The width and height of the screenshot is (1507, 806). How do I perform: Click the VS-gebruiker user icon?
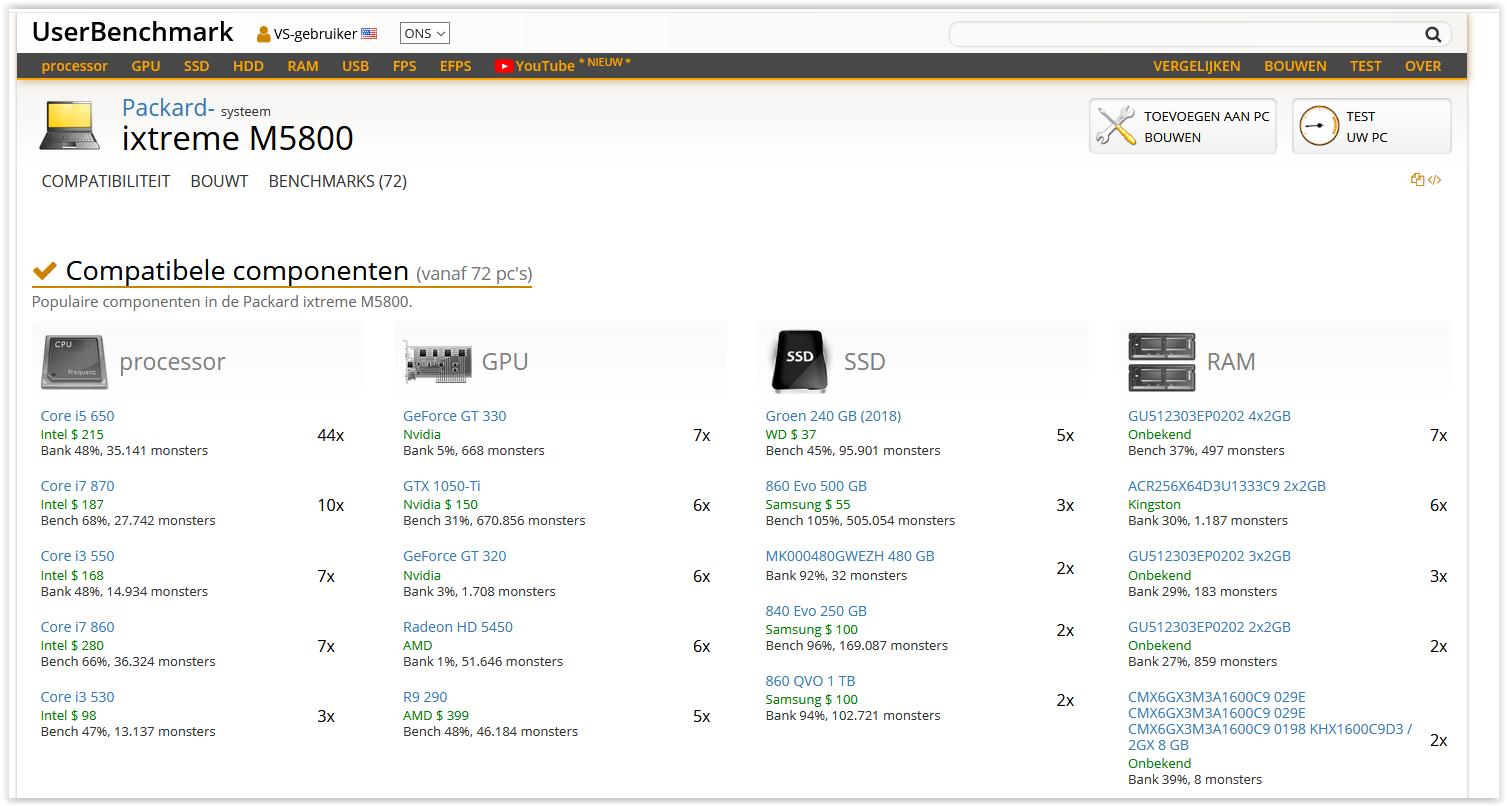click(x=264, y=34)
